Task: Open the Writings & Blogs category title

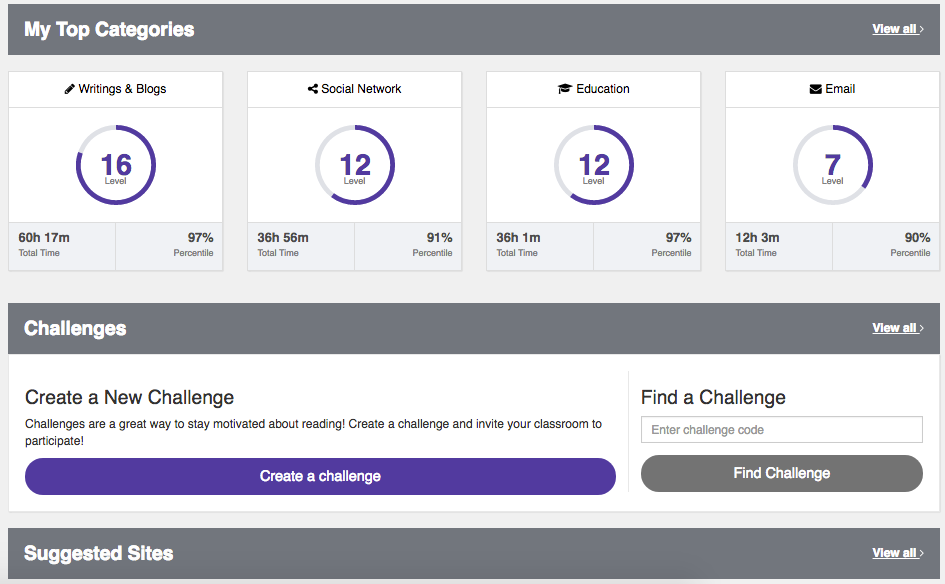Action: coord(122,89)
